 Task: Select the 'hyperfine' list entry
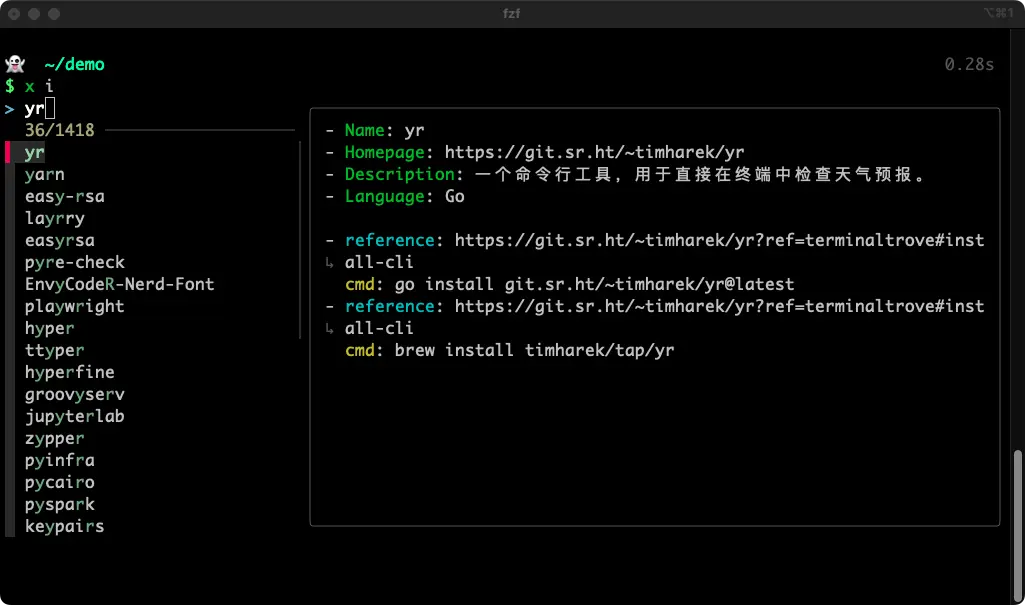coord(69,372)
